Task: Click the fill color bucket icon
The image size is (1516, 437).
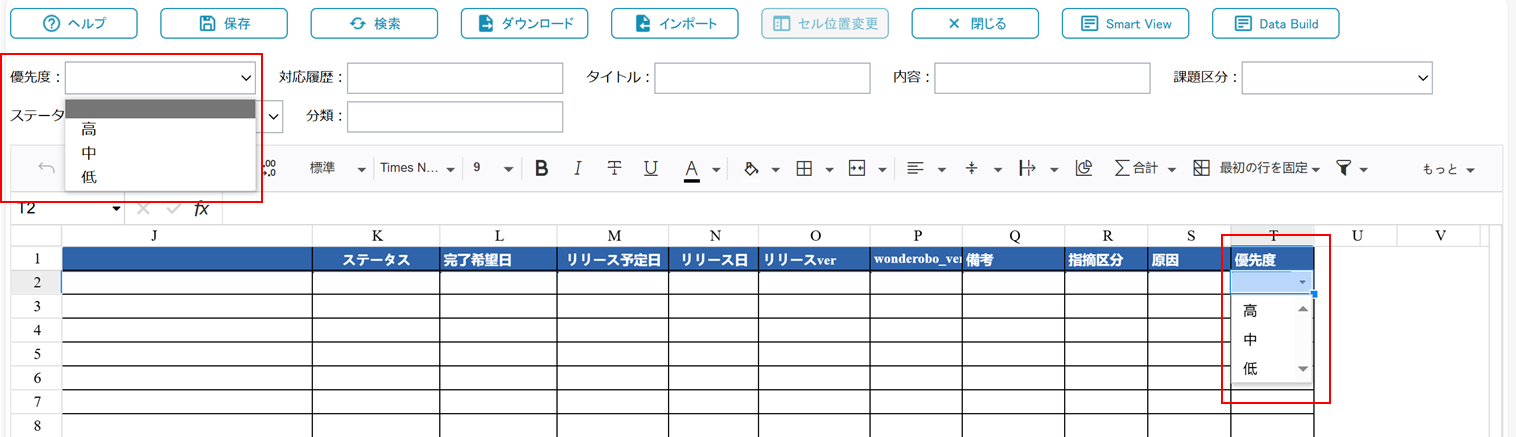Action: (x=751, y=168)
